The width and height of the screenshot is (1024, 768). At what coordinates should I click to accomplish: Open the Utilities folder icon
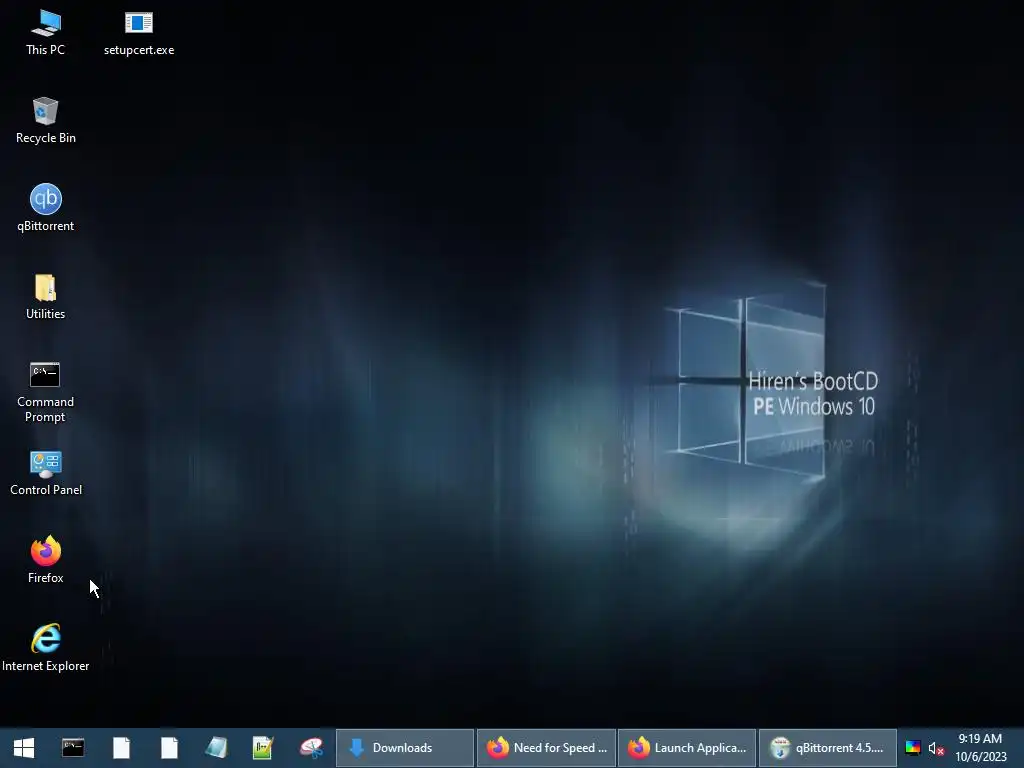(45, 296)
